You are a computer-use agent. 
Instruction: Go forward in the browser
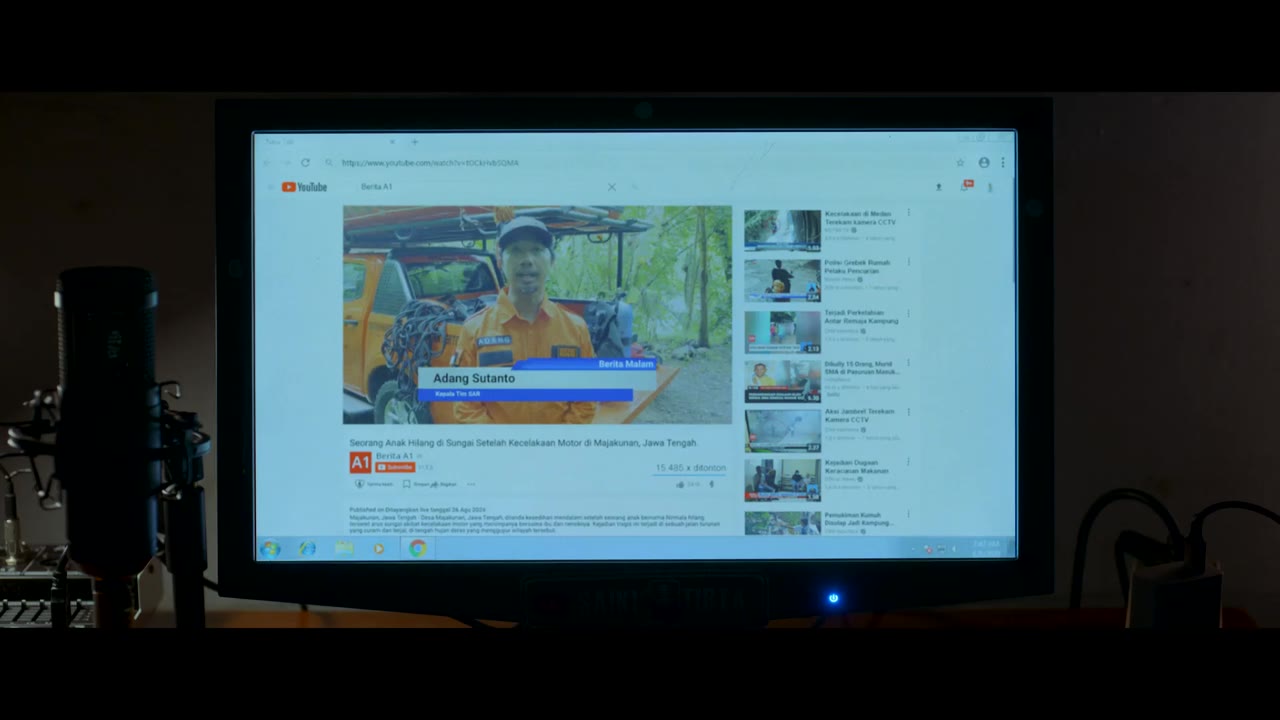(285, 162)
